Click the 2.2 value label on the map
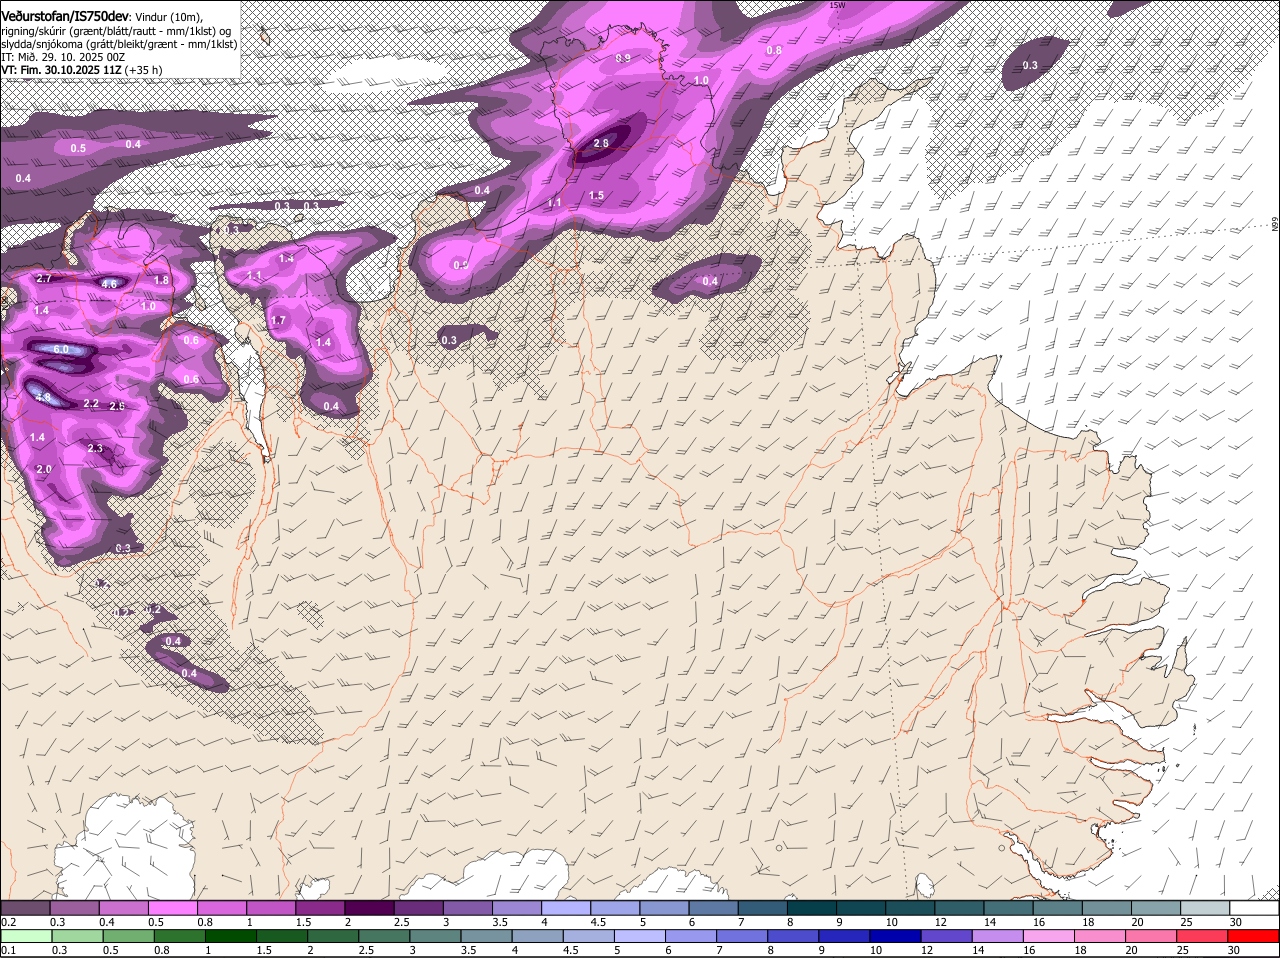The image size is (1280, 958). (91, 404)
